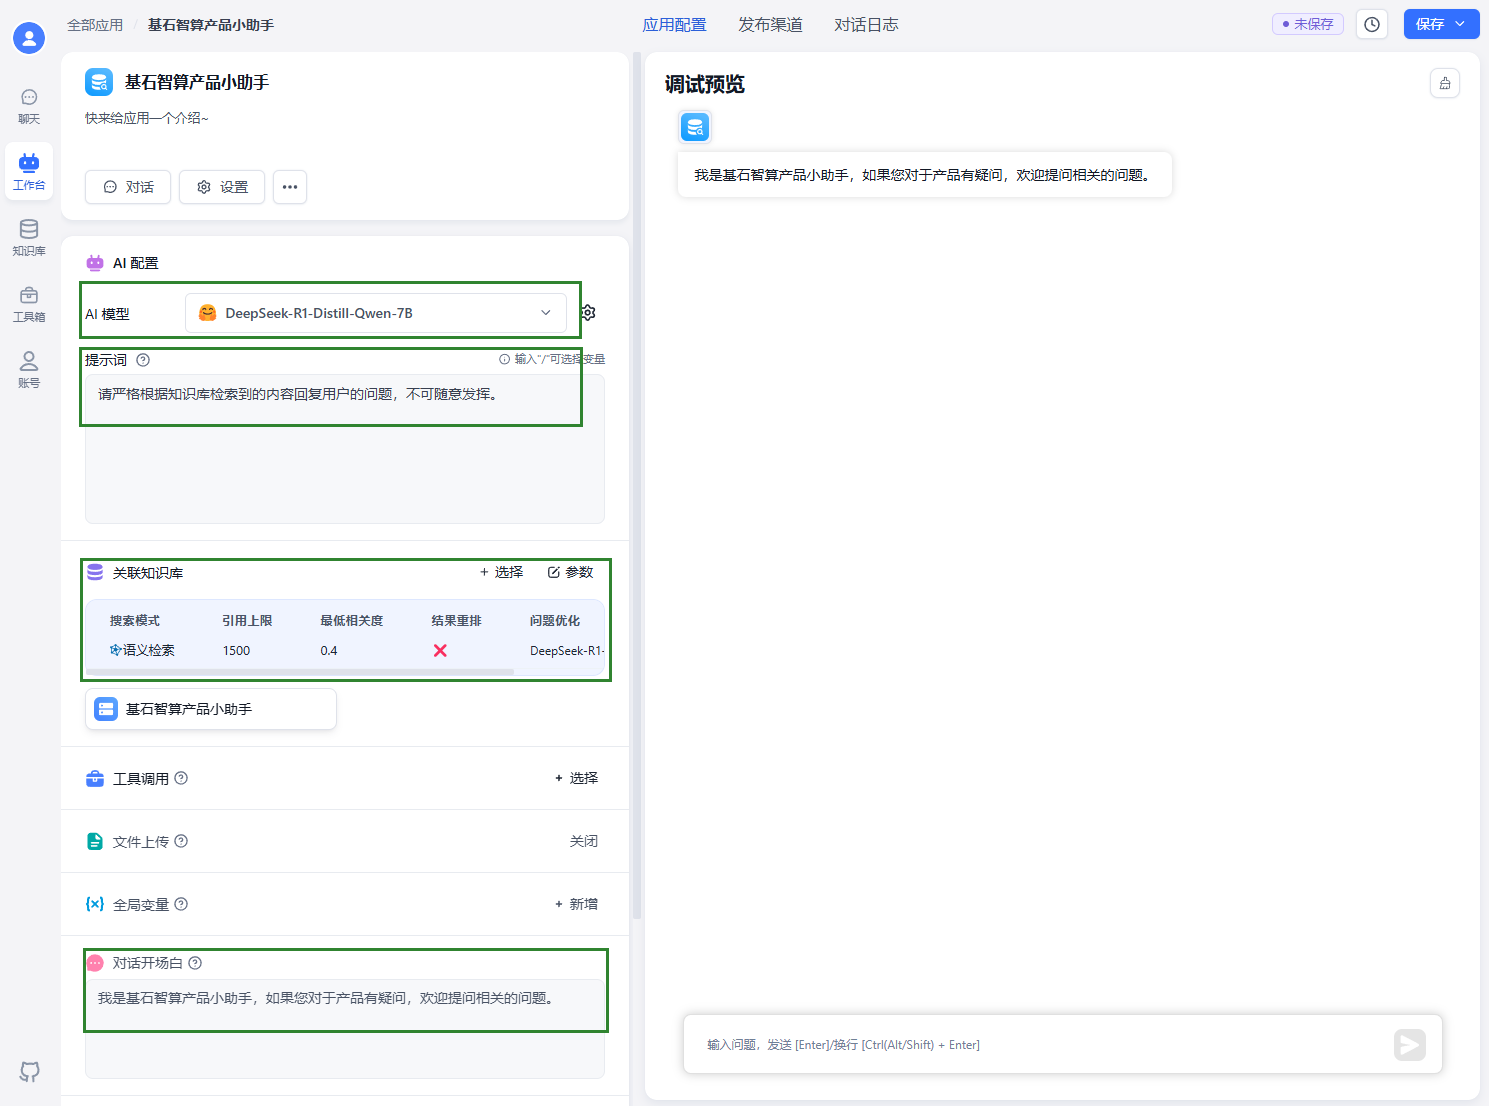
Task: Click the 快来给应用一个介绍 description text
Action: (147, 118)
